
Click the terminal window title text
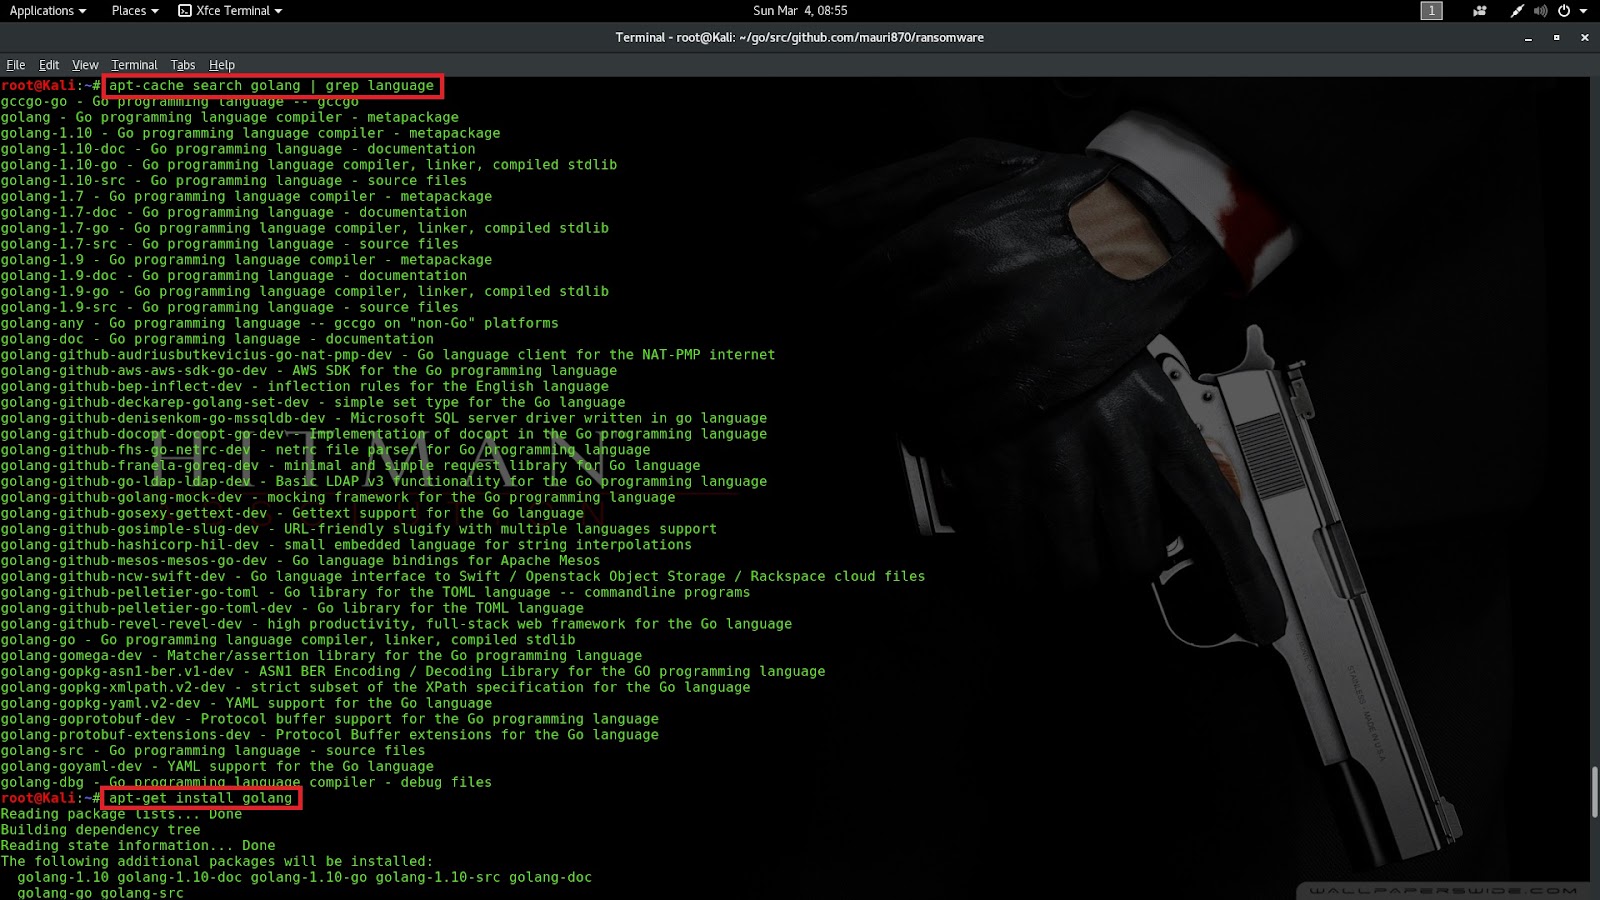pyautogui.click(x=799, y=38)
